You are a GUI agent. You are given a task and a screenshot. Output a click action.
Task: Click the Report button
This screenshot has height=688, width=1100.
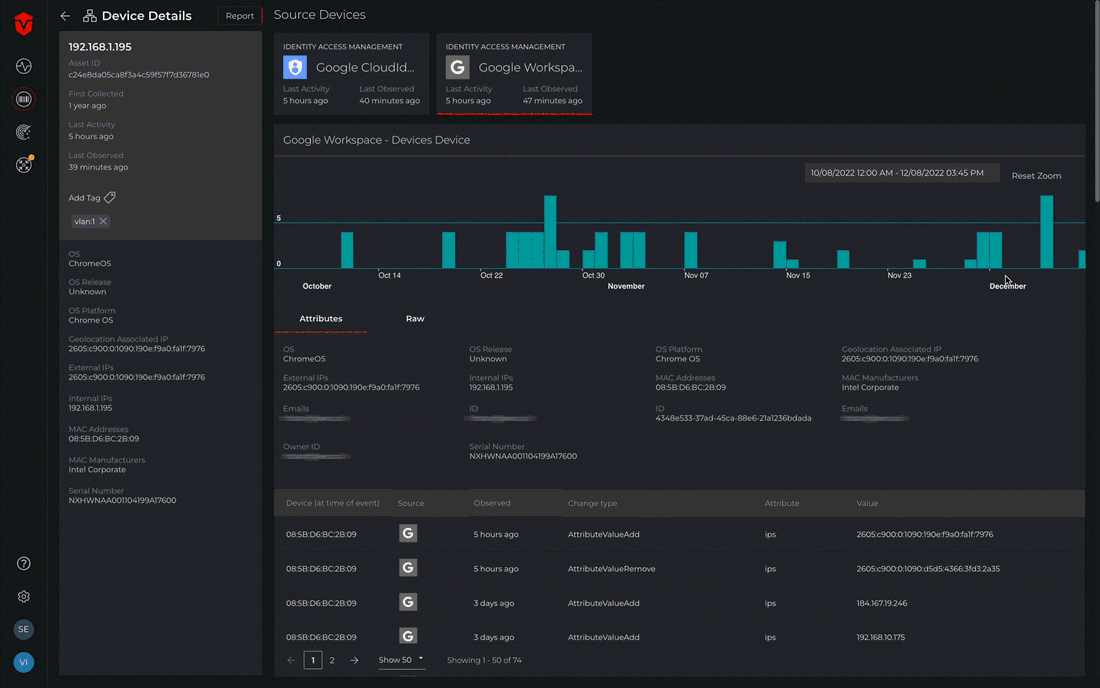[240, 15]
